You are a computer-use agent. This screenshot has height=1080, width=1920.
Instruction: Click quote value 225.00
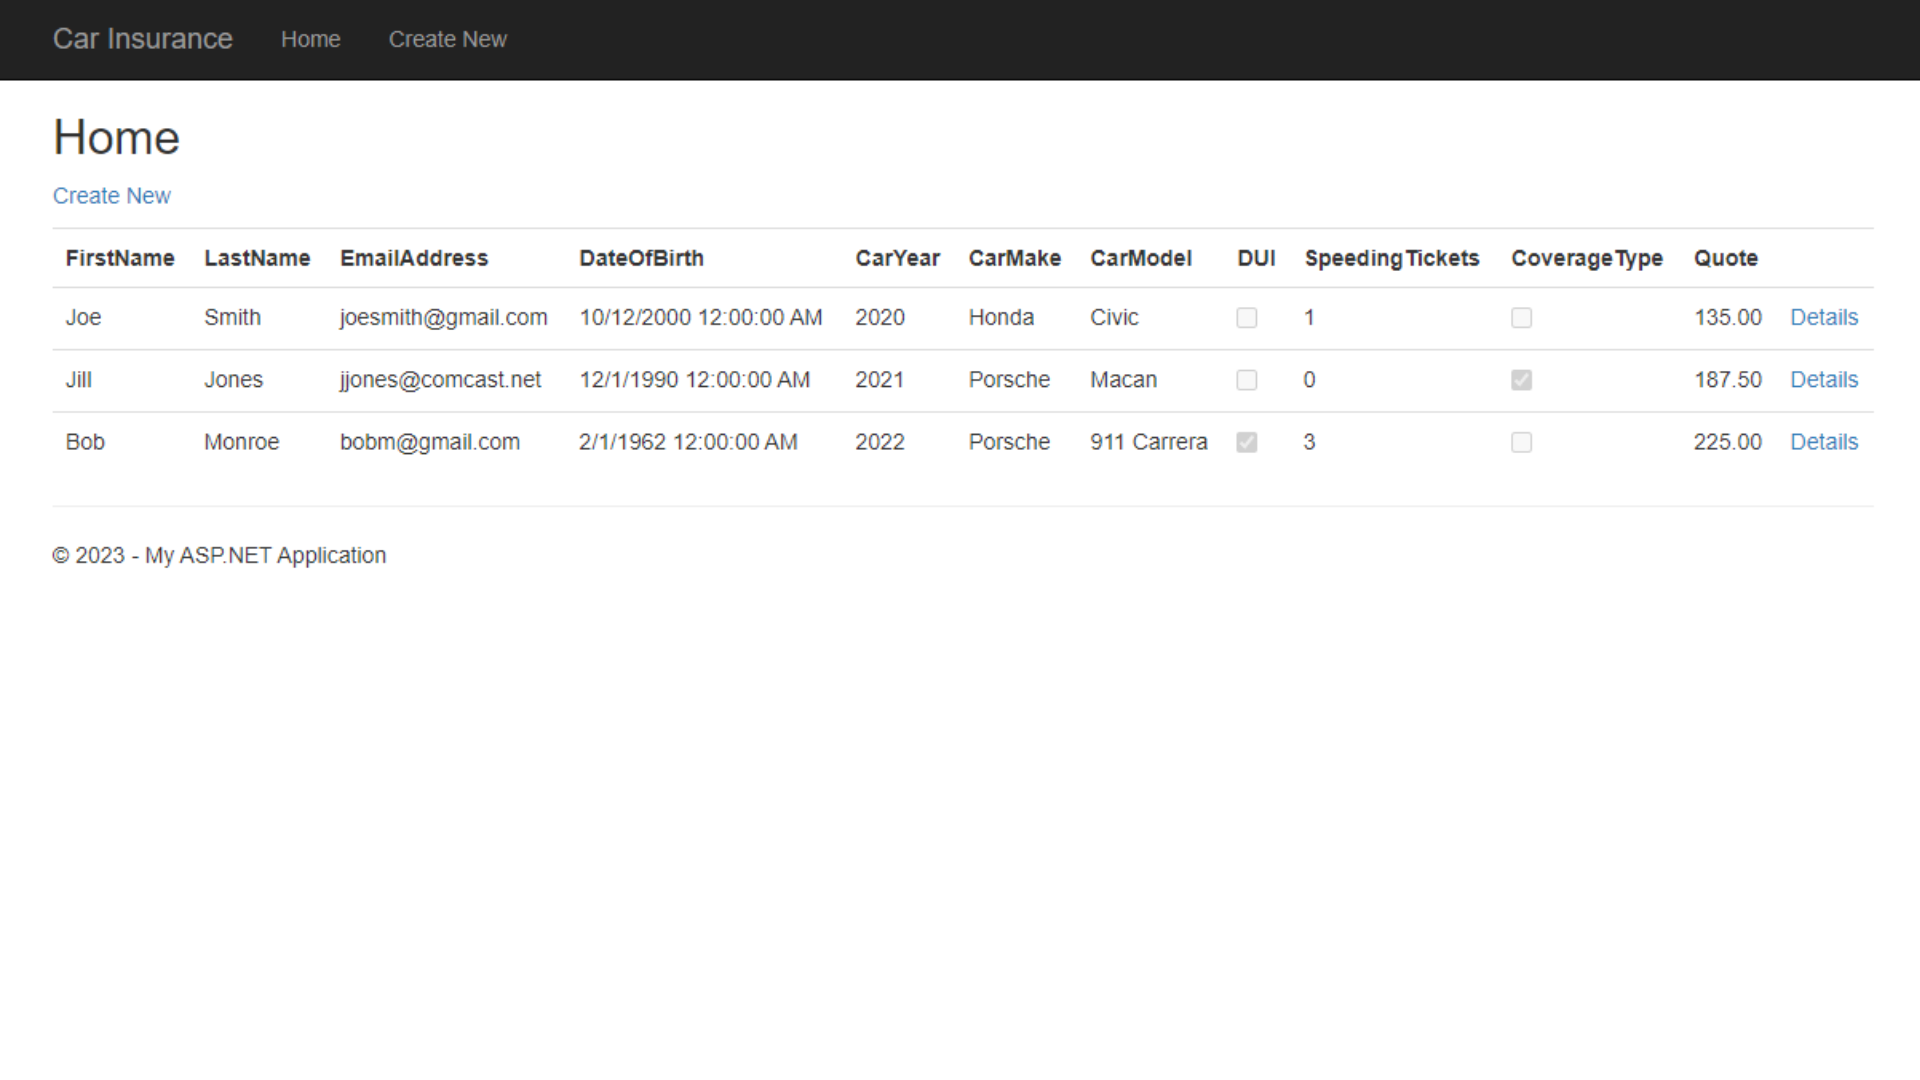[1727, 442]
